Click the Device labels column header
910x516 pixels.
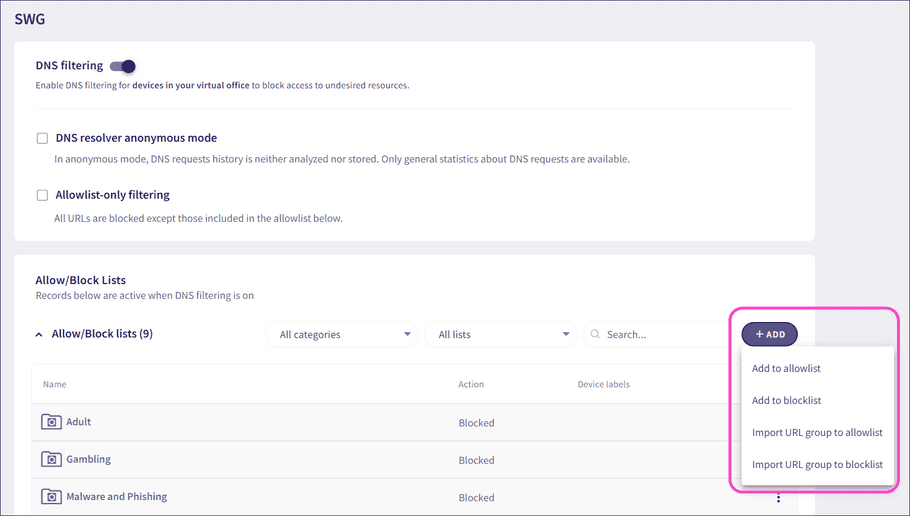tap(604, 384)
